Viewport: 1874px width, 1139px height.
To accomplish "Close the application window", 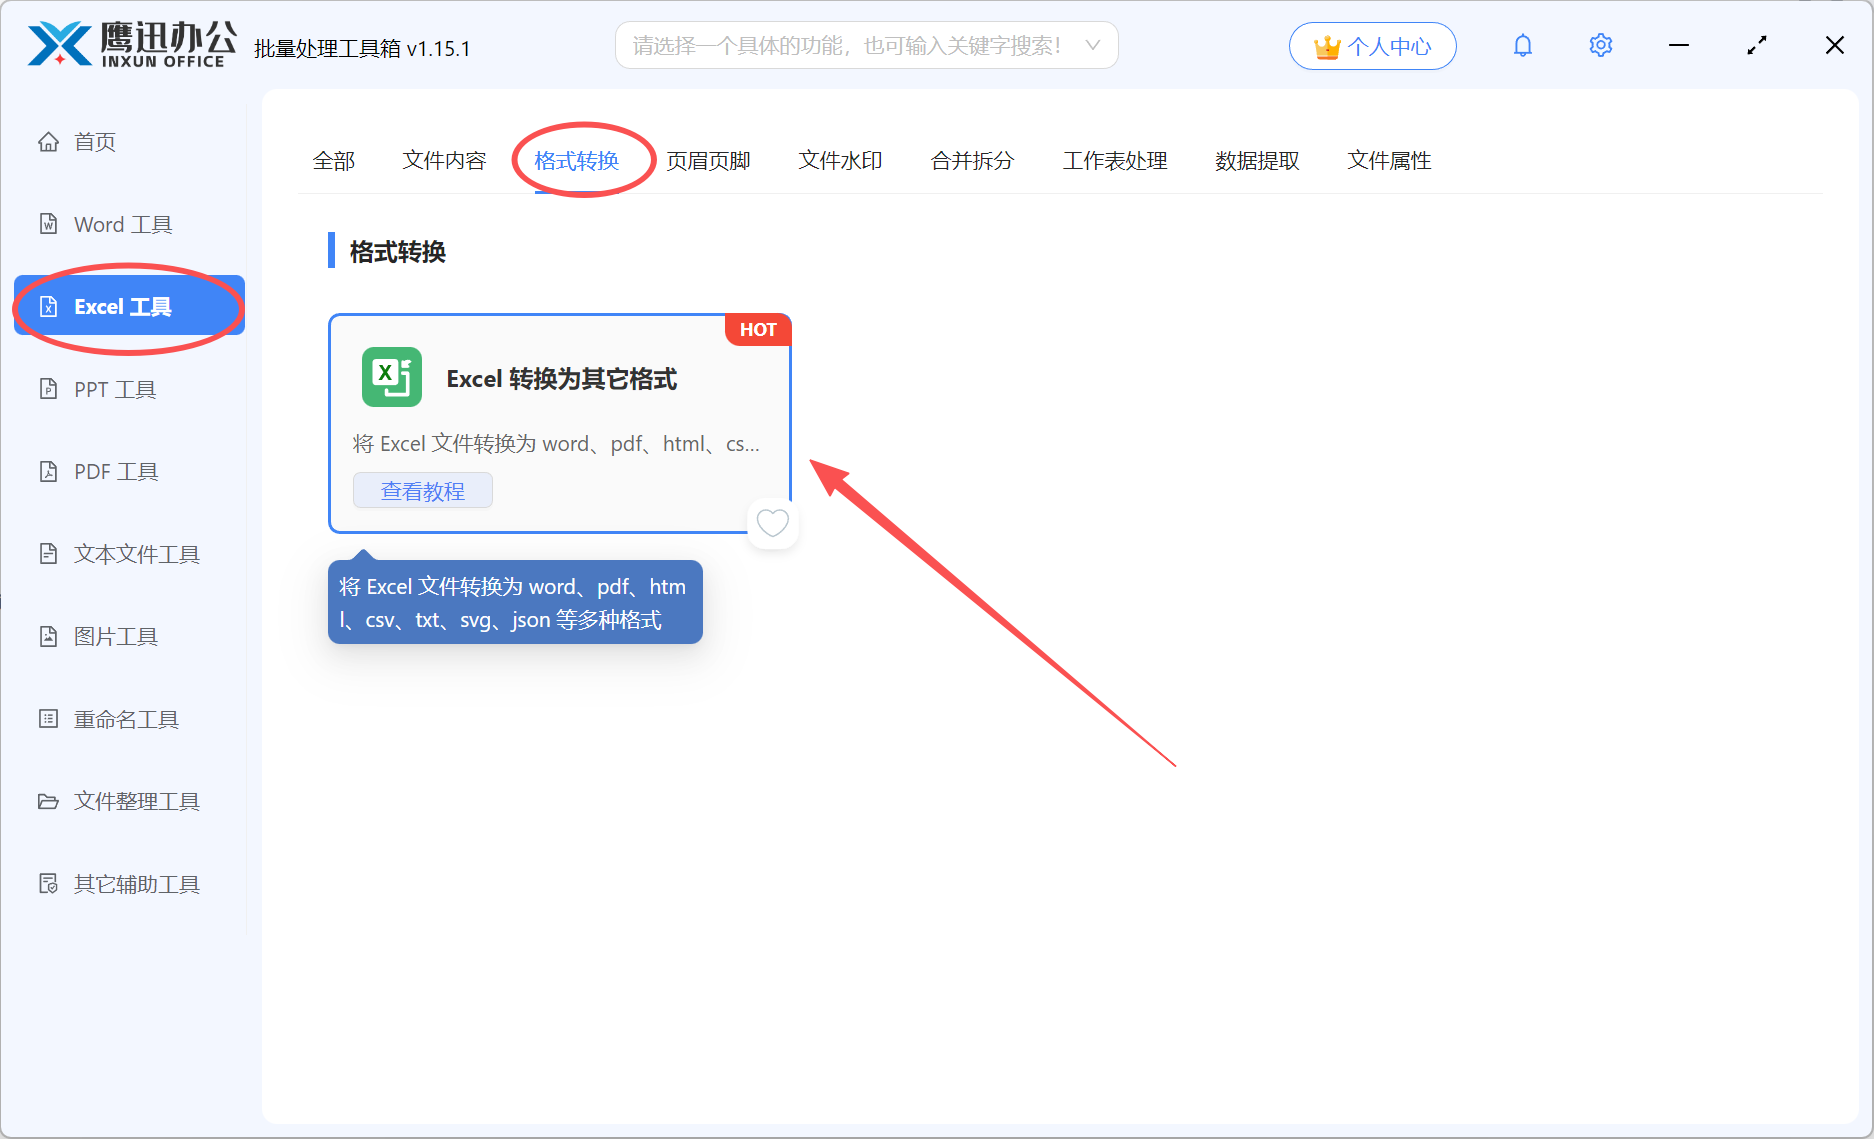I will (1834, 46).
